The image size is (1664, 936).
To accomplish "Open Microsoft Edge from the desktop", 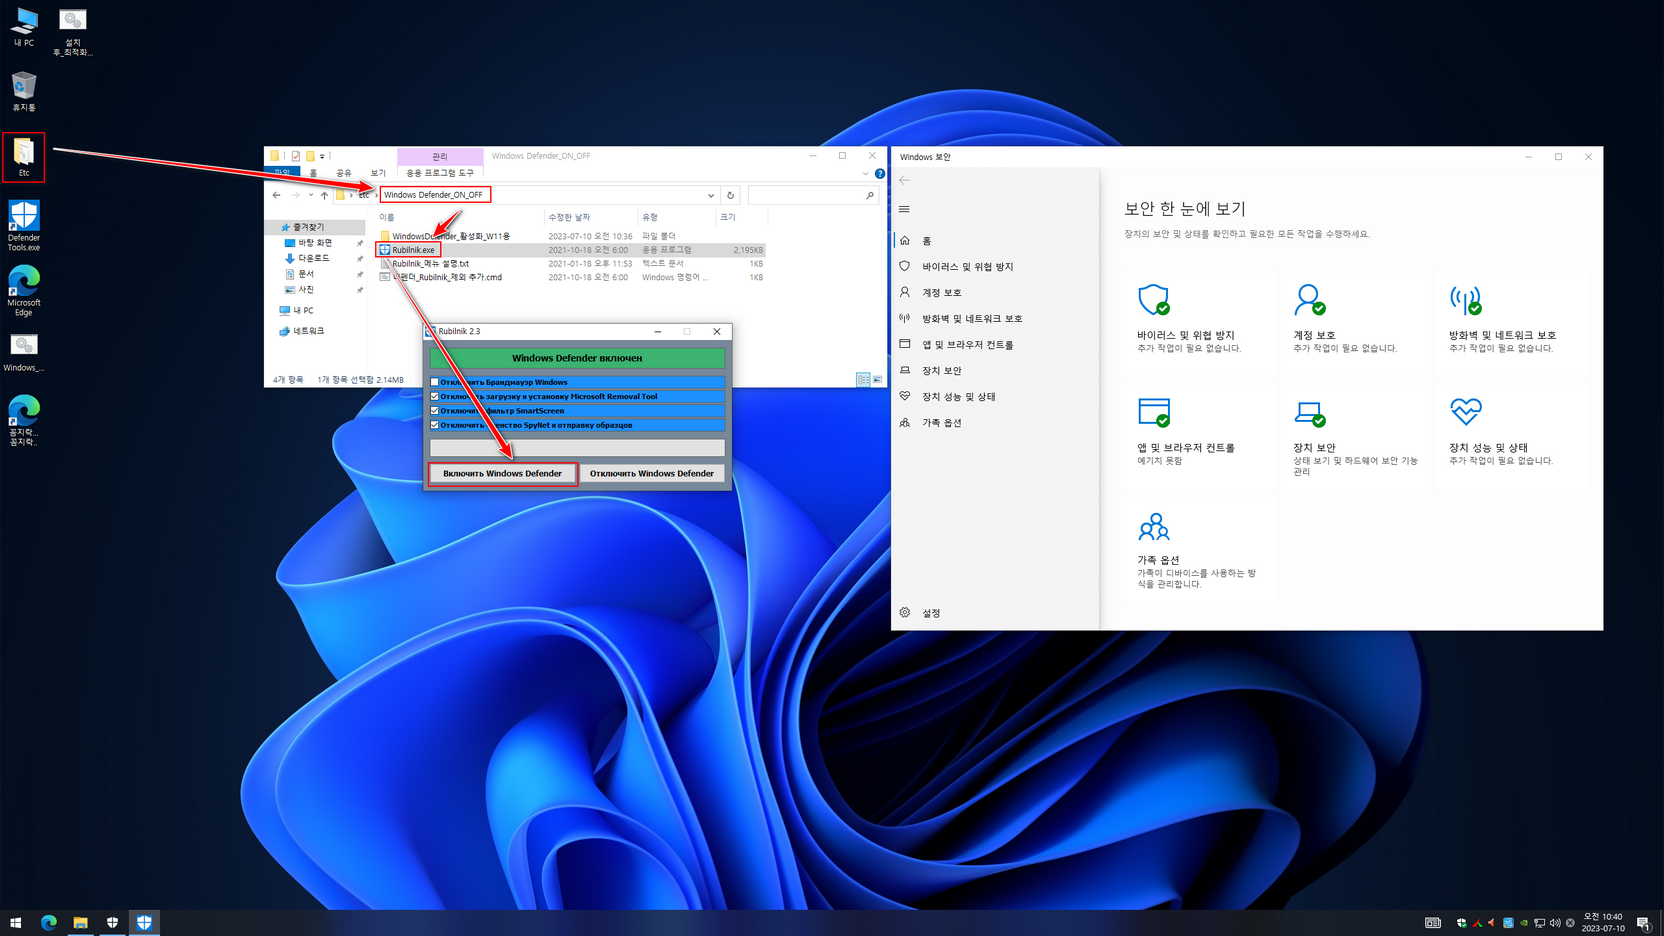I will click(24, 291).
